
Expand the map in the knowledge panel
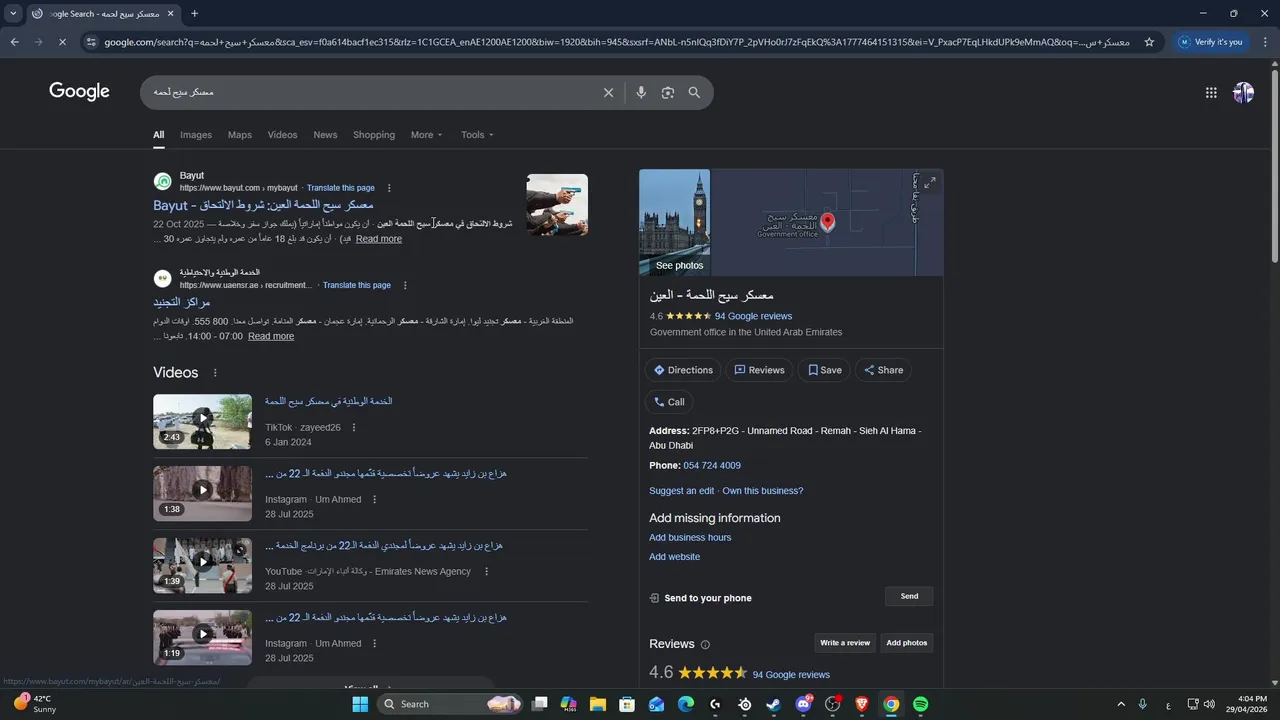pyautogui.click(x=929, y=183)
